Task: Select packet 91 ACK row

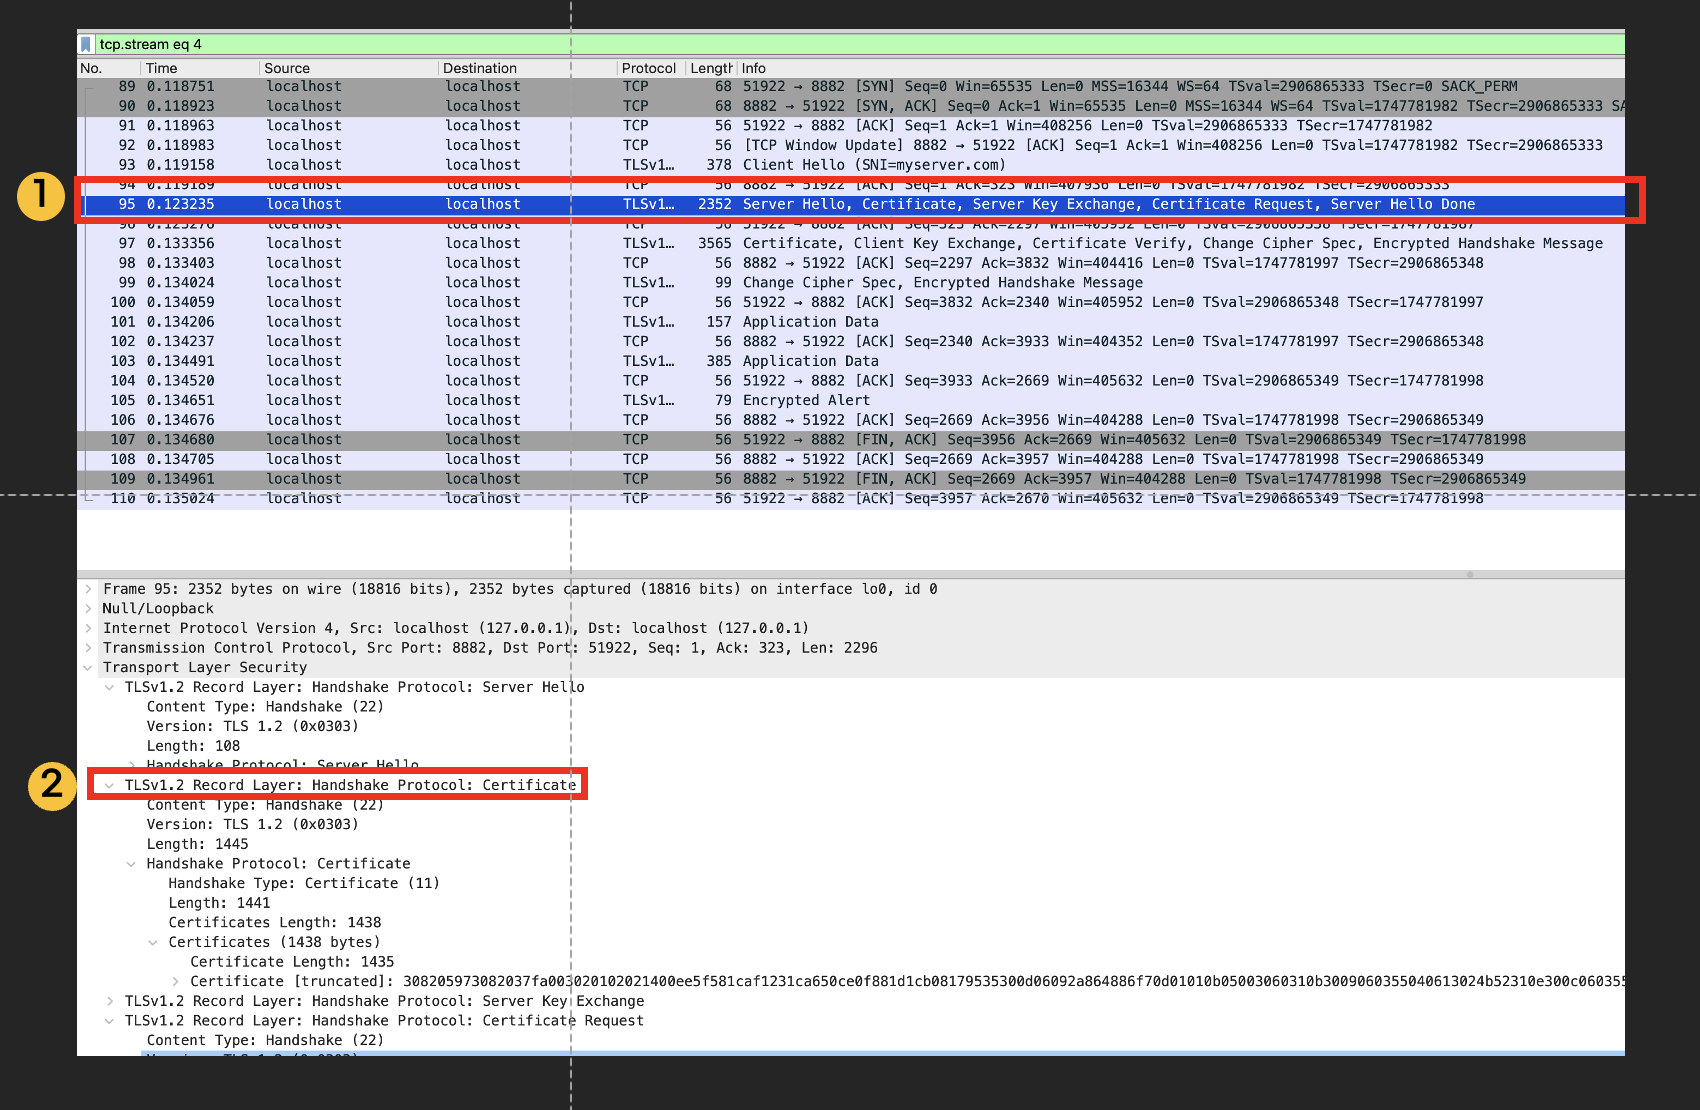Action: coord(851,126)
